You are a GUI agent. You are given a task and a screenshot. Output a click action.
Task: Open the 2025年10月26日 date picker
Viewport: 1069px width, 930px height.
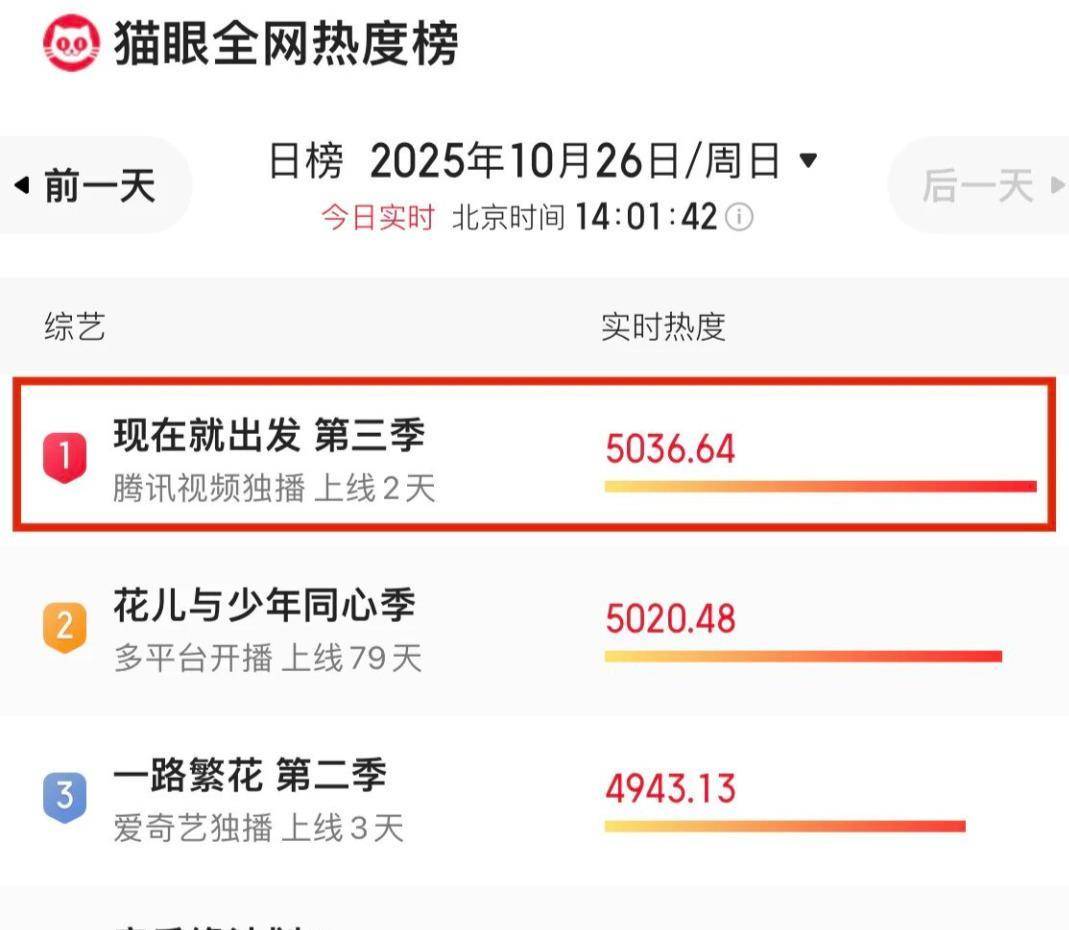point(575,160)
